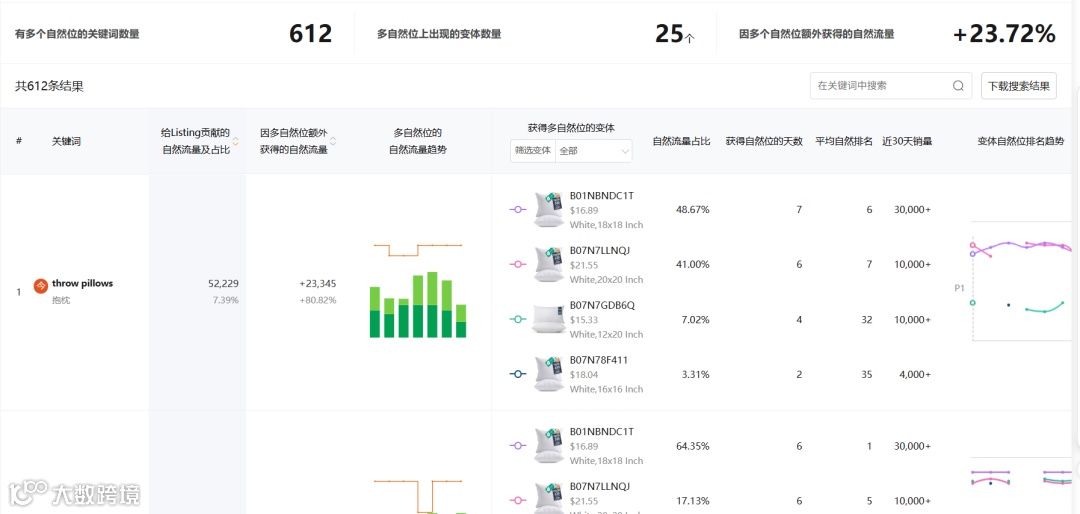1080x514 pixels.
Task: Click the search magnifier icon in keyword search
Action: pyautogui.click(x=958, y=85)
